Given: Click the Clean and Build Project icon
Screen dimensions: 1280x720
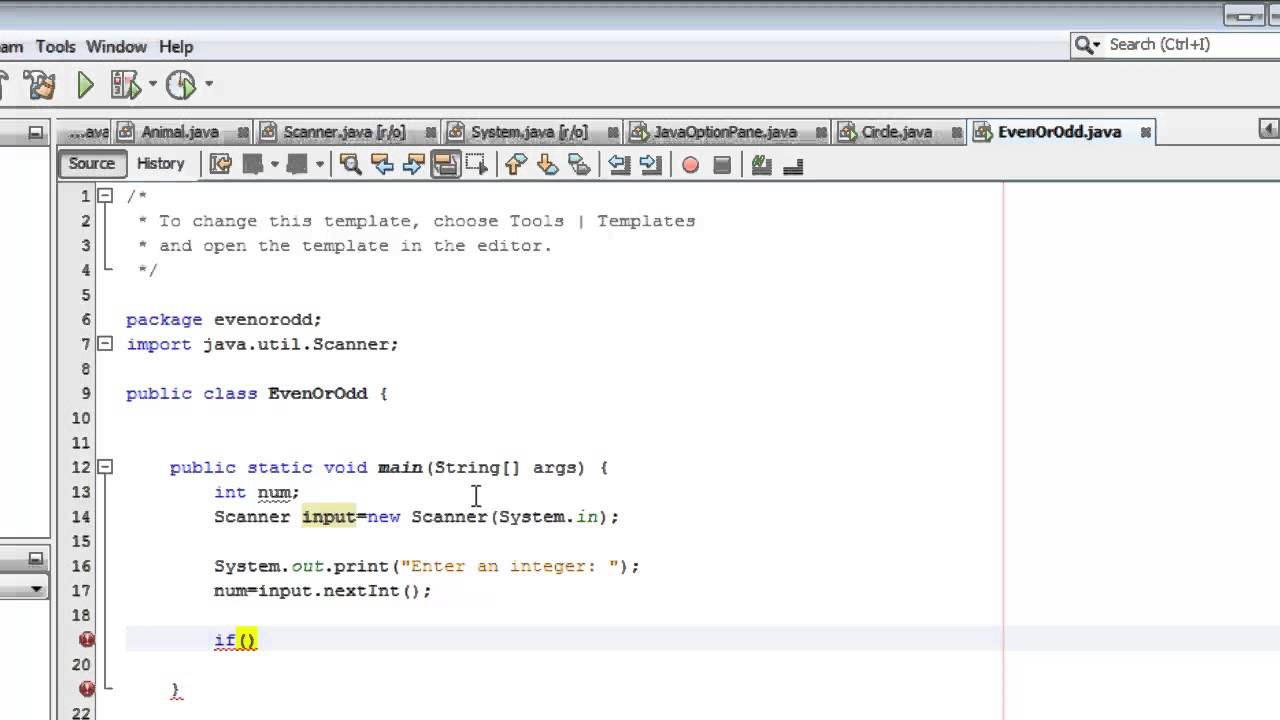Looking at the screenshot, I should 40,86.
